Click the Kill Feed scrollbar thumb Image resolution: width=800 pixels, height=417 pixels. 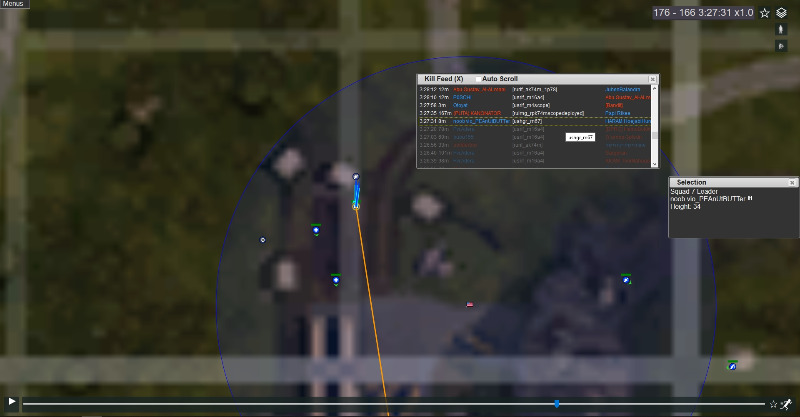pyautogui.click(x=655, y=136)
